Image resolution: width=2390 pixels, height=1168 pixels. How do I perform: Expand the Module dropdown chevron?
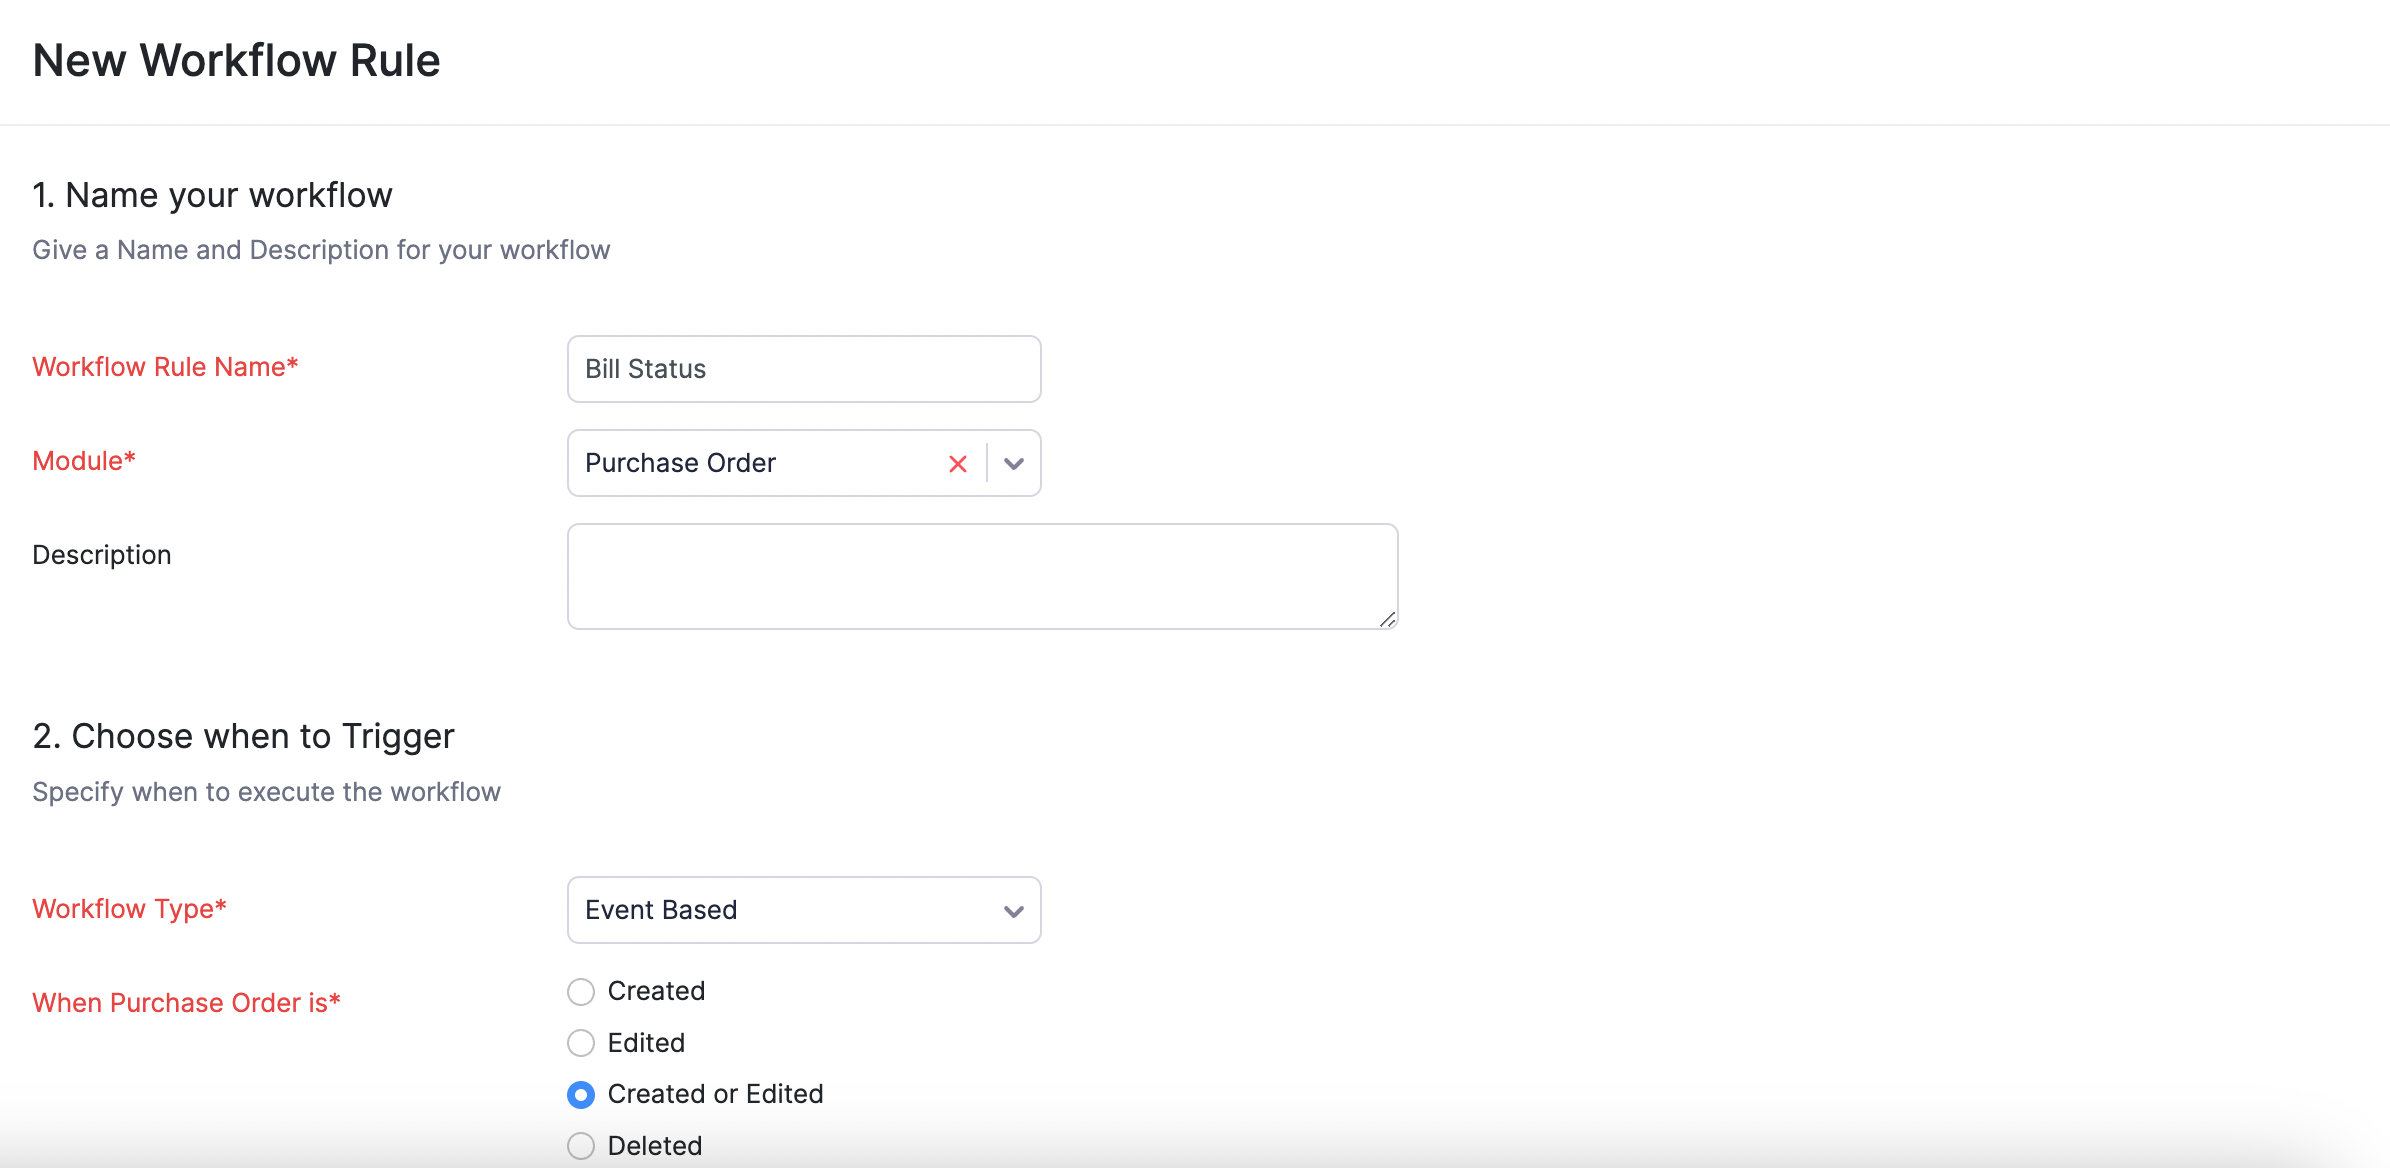(x=1014, y=464)
